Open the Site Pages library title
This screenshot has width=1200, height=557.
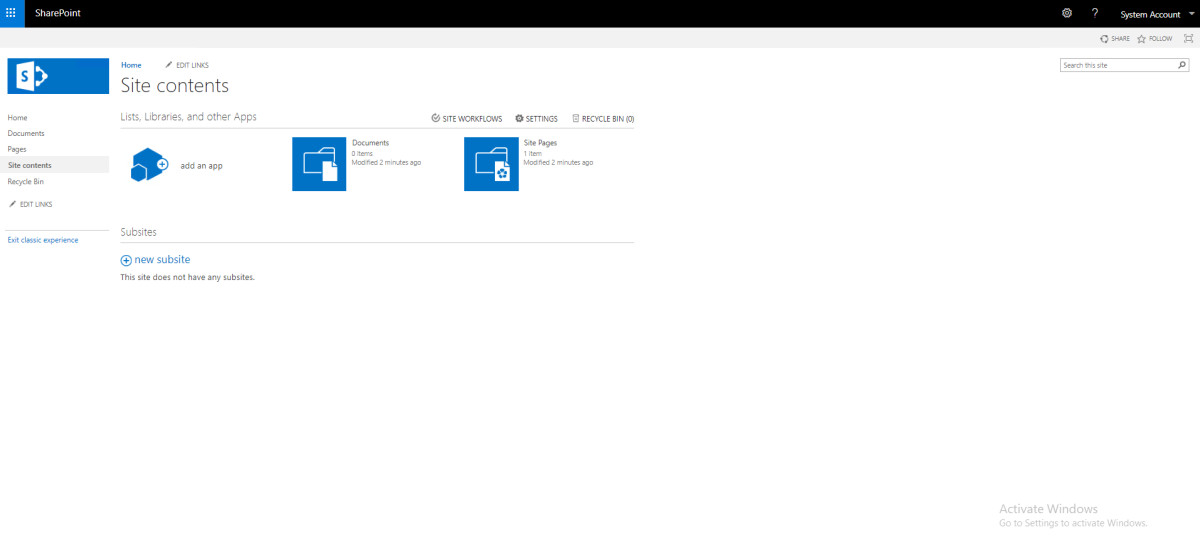coord(541,143)
